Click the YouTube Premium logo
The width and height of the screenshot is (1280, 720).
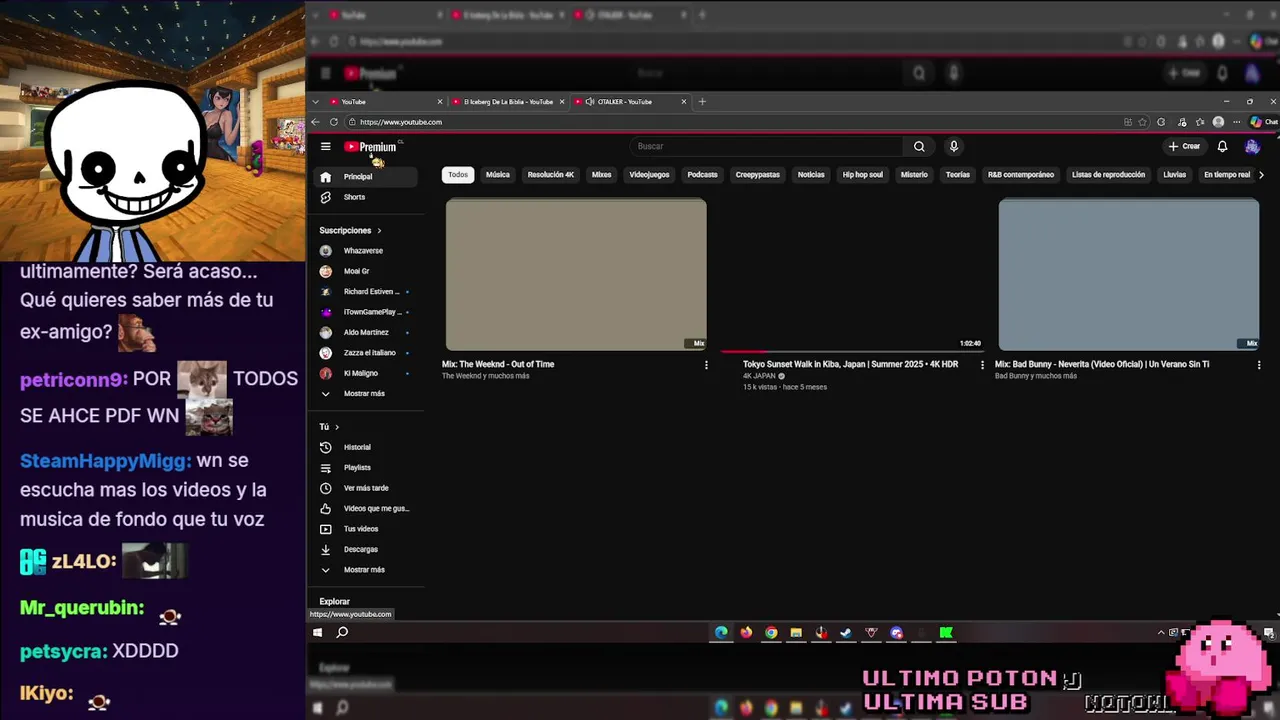pyautogui.click(x=371, y=147)
